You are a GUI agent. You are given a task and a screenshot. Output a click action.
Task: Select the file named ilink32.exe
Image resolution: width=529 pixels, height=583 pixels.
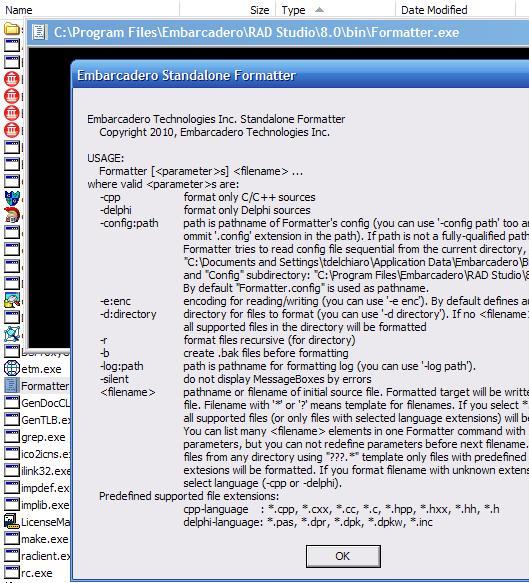point(46,471)
